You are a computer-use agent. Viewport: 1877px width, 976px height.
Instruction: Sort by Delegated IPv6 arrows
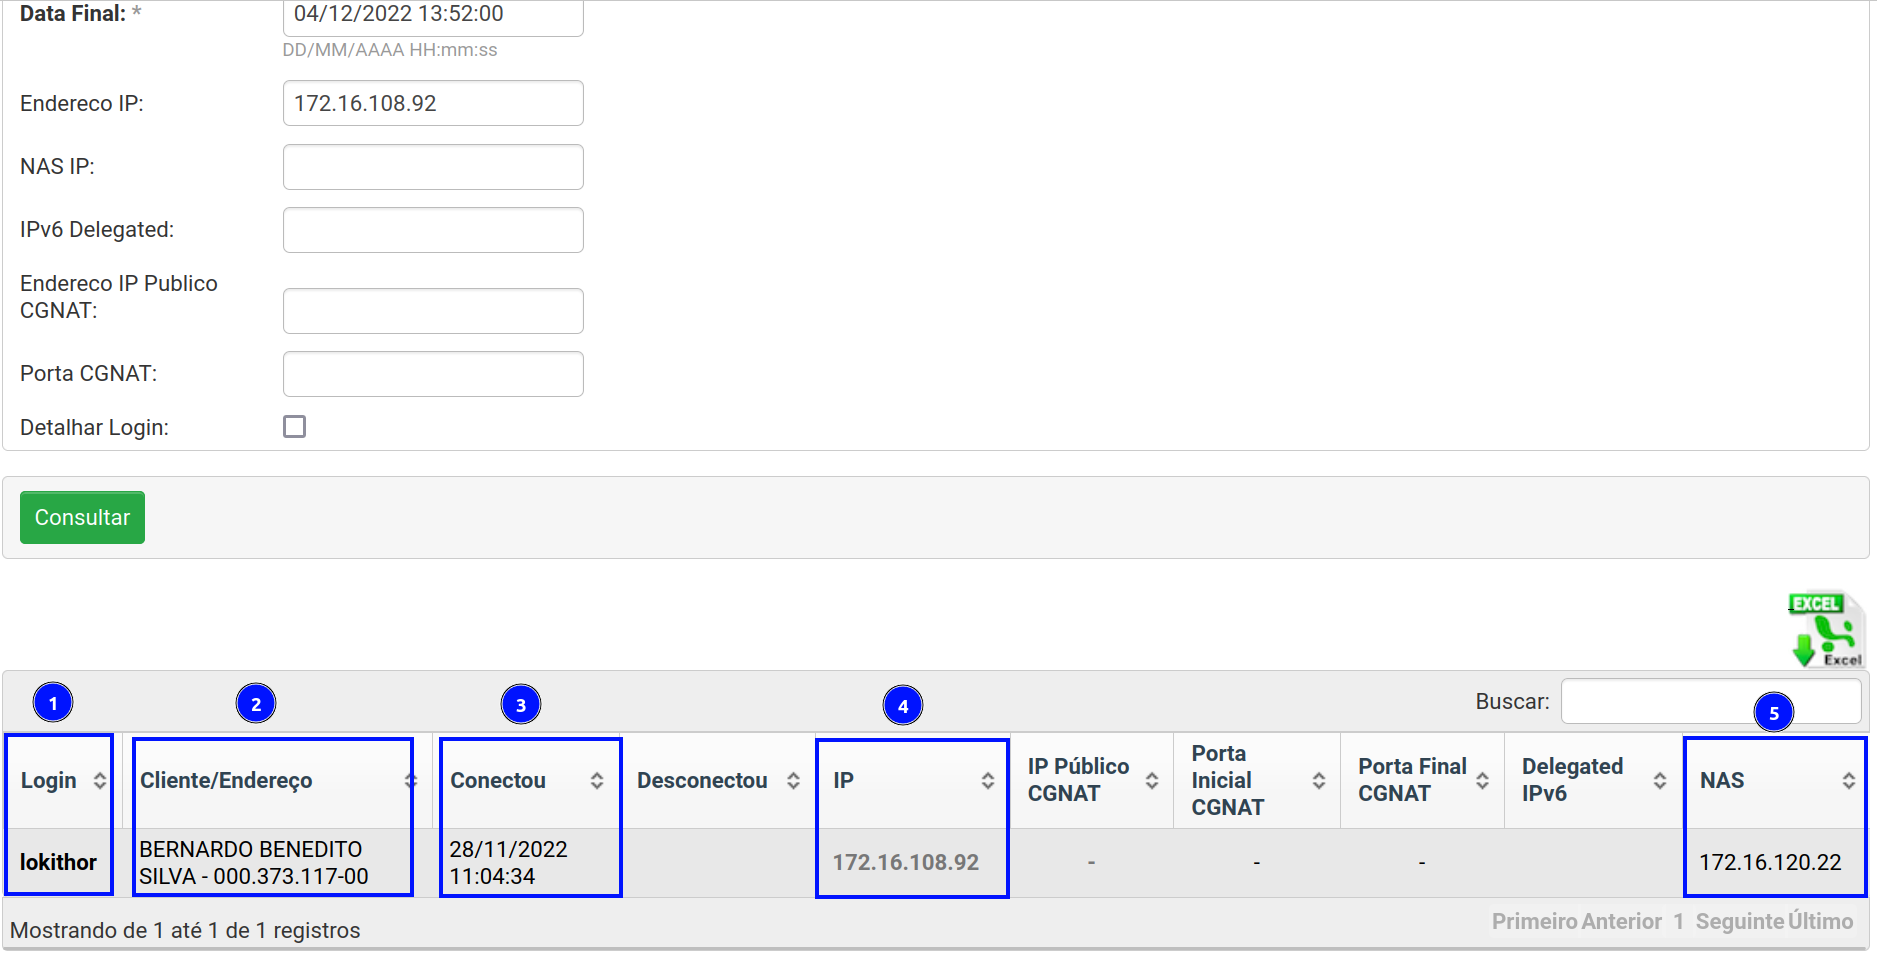pos(1659,781)
